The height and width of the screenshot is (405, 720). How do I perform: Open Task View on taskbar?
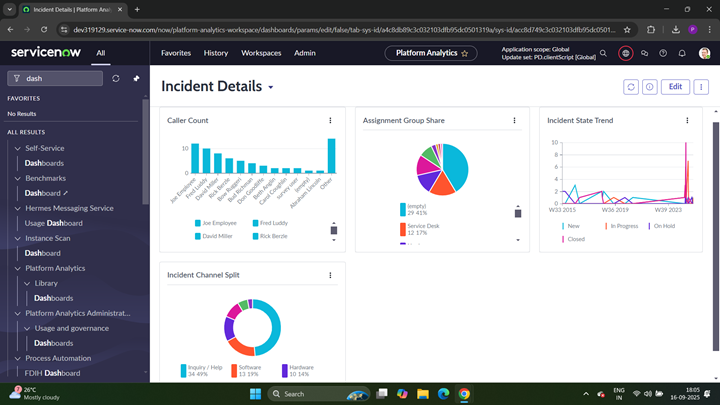pos(382,394)
